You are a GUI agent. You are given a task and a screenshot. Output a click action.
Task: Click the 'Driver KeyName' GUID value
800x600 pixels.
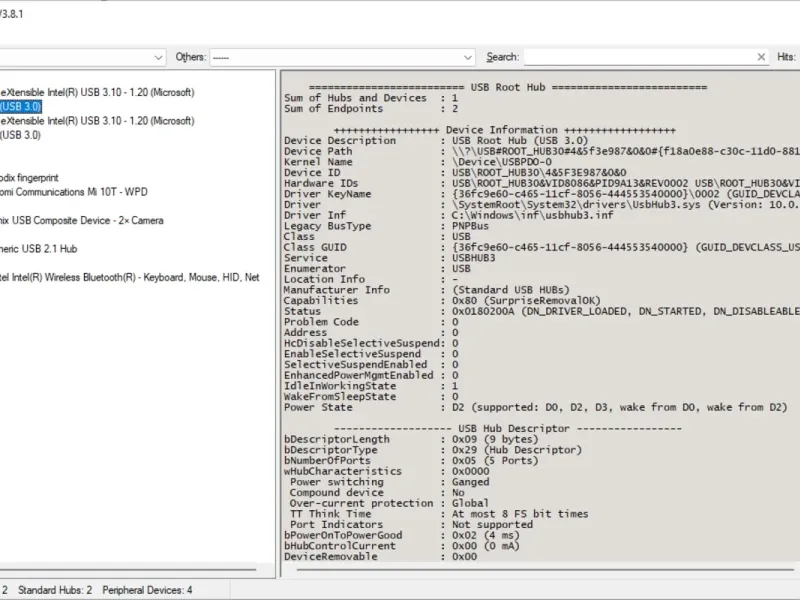point(626,194)
